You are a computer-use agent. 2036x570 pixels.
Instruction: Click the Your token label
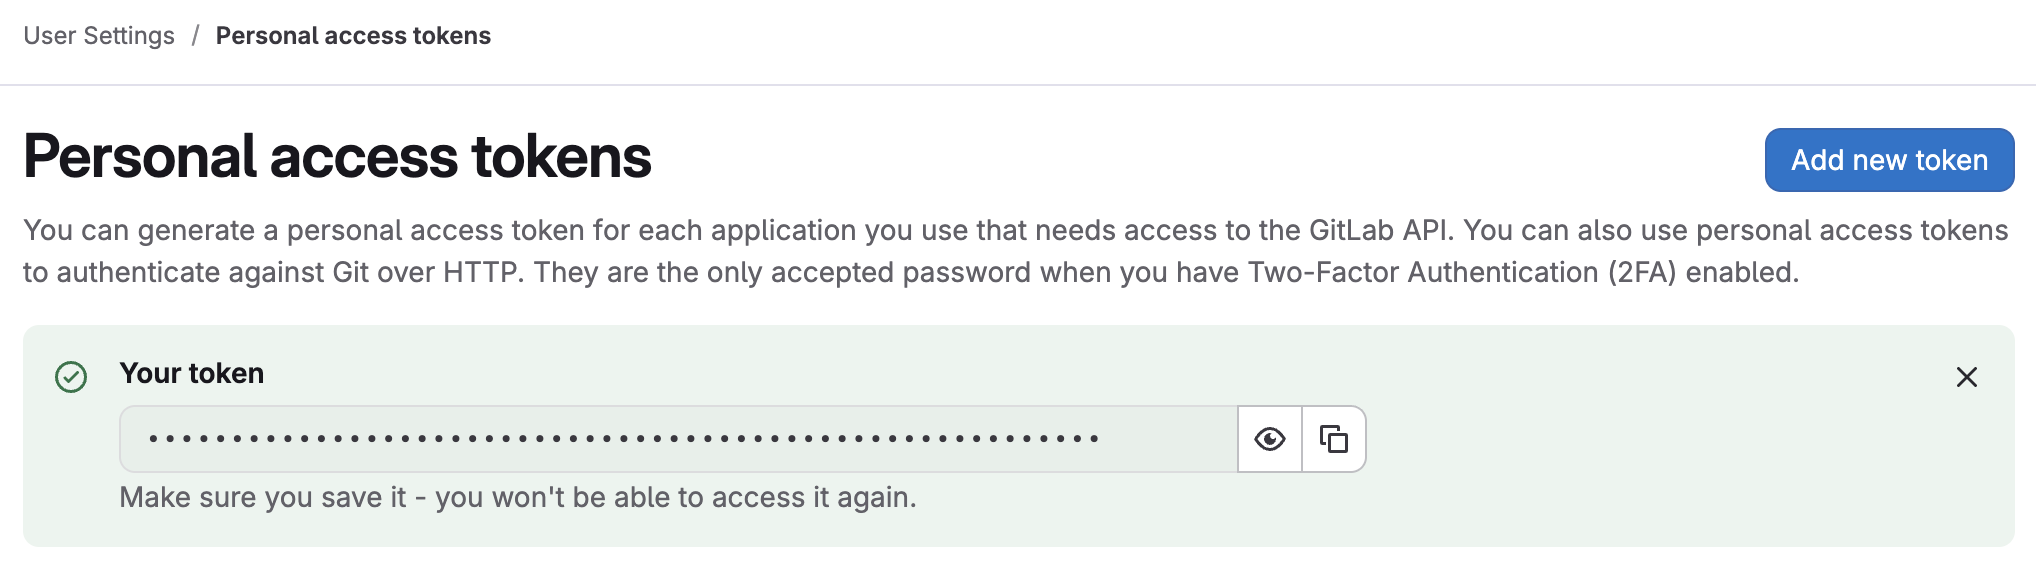(192, 373)
